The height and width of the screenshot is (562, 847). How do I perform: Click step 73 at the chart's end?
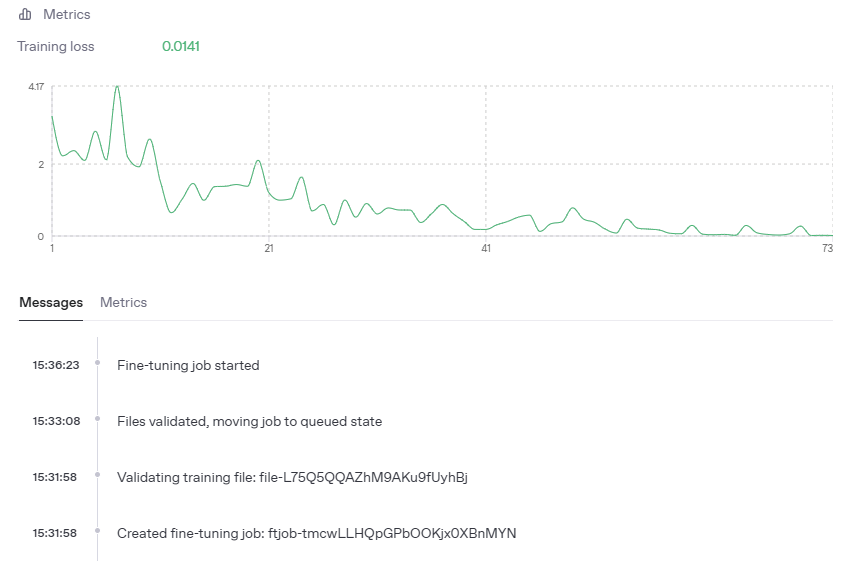click(827, 249)
